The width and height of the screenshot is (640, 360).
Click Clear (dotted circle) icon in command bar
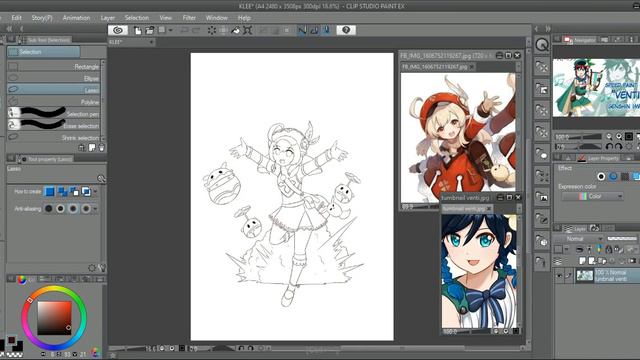[x=211, y=30]
